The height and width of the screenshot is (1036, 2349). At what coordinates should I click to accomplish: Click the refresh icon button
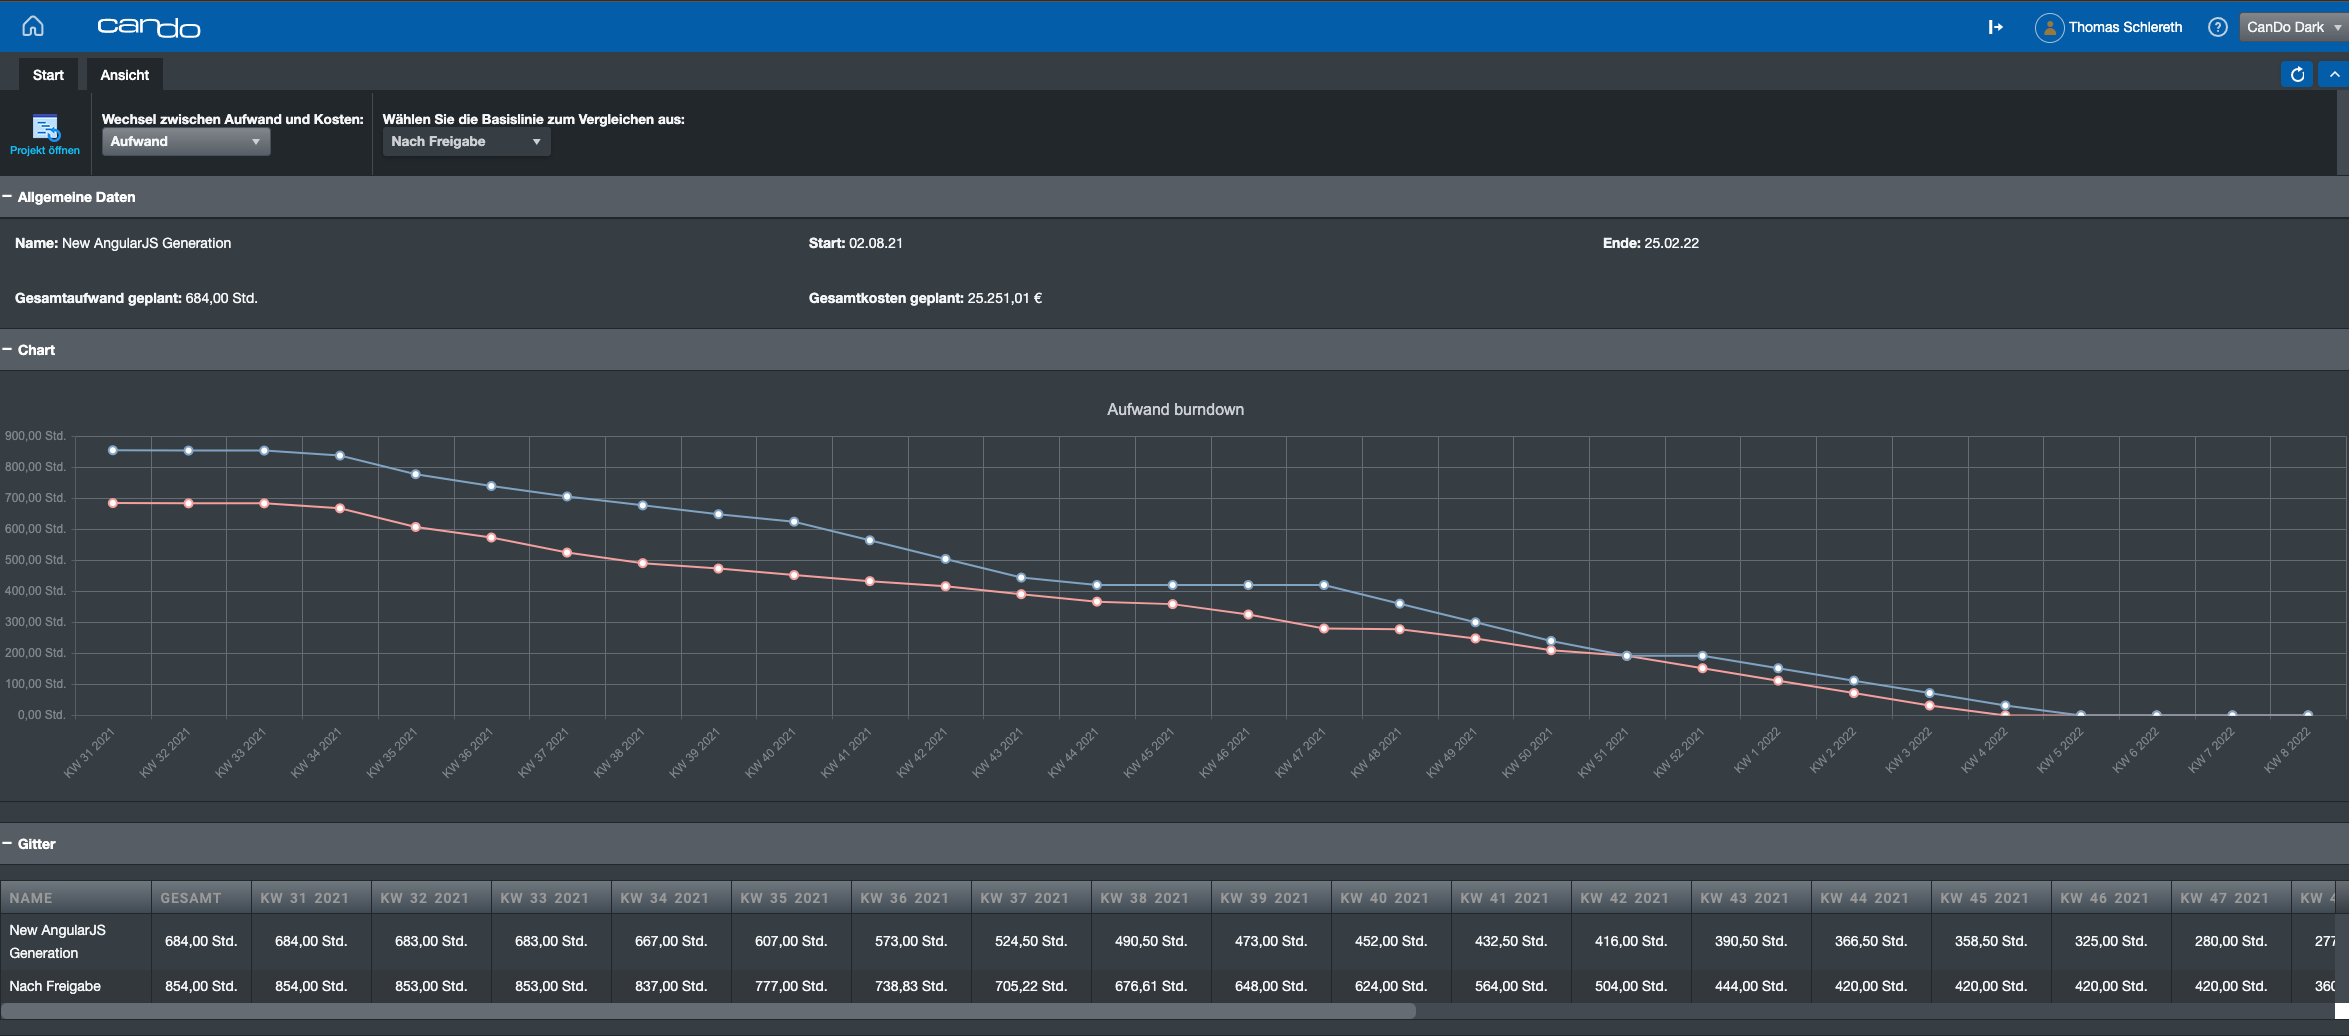click(x=2297, y=75)
